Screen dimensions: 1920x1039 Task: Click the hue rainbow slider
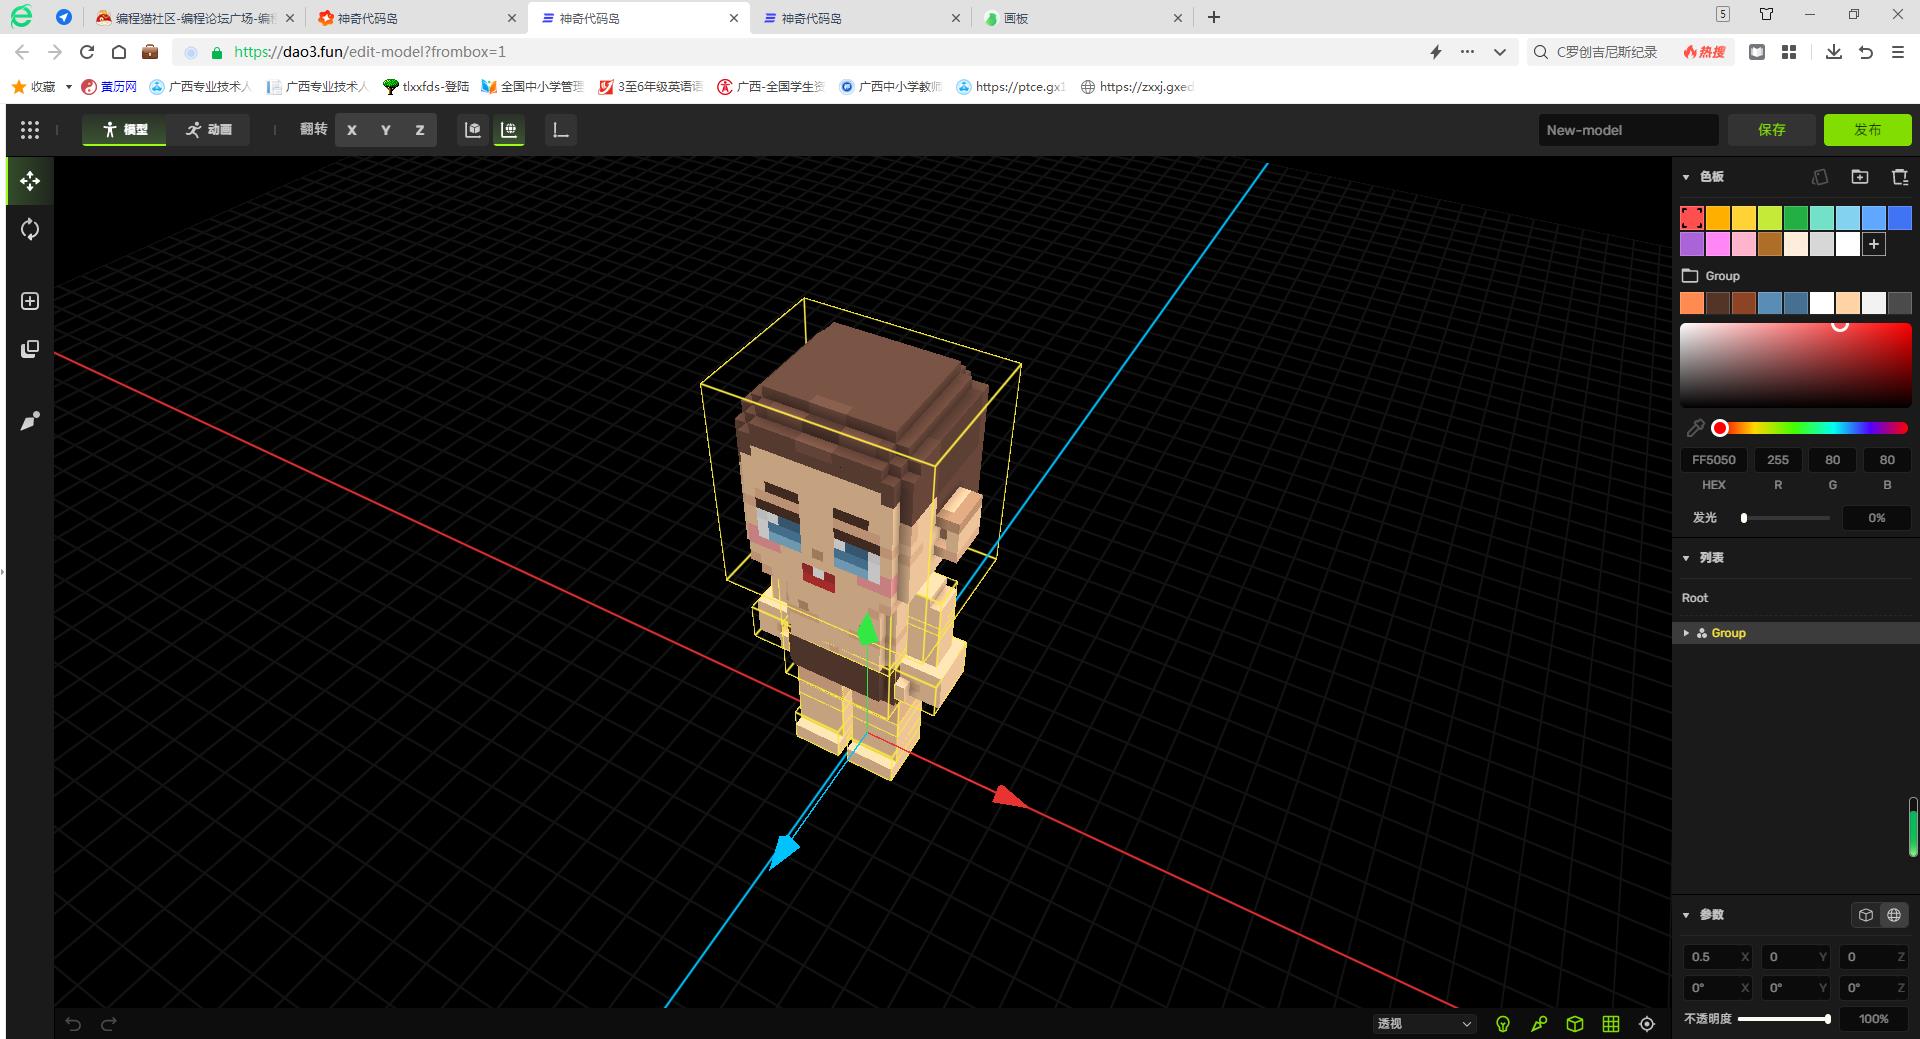click(x=1810, y=428)
